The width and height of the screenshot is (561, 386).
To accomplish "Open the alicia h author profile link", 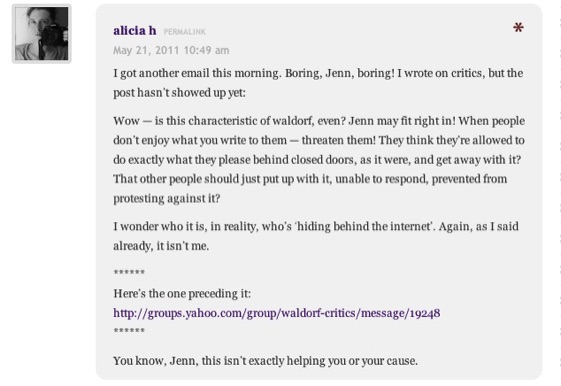I will coord(135,31).
